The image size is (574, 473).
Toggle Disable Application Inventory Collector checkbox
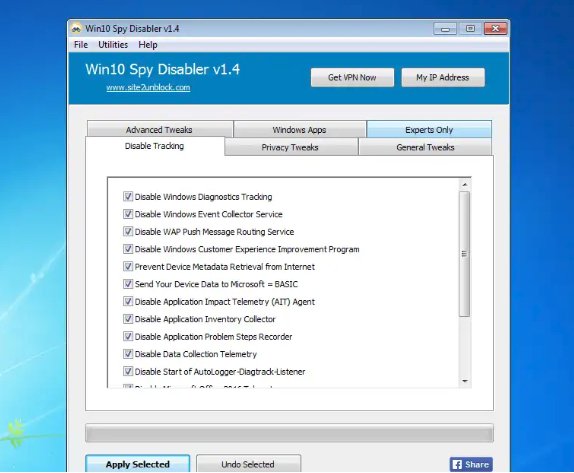click(x=128, y=319)
